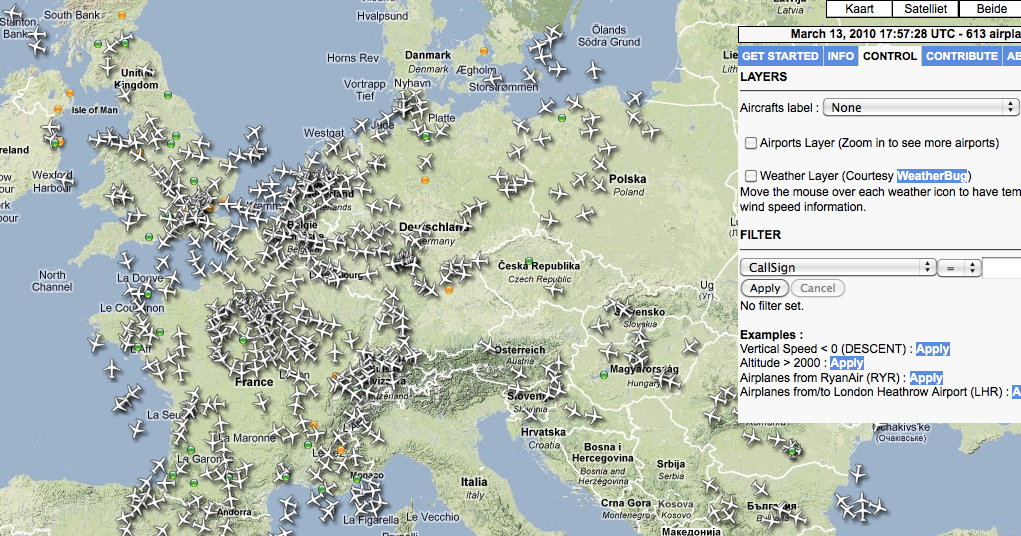Viewport: 1021px width, 536px height.
Task: Click the Apply filter button
Action: (x=765, y=288)
